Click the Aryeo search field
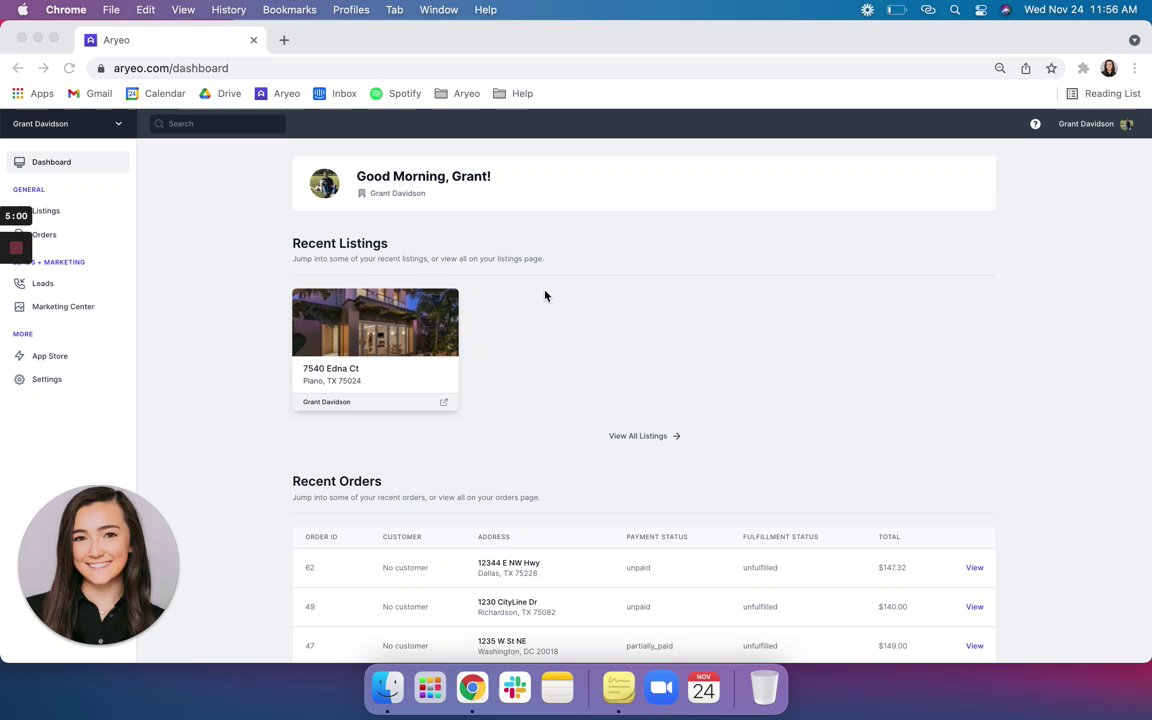1152x720 pixels. pos(217,124)
